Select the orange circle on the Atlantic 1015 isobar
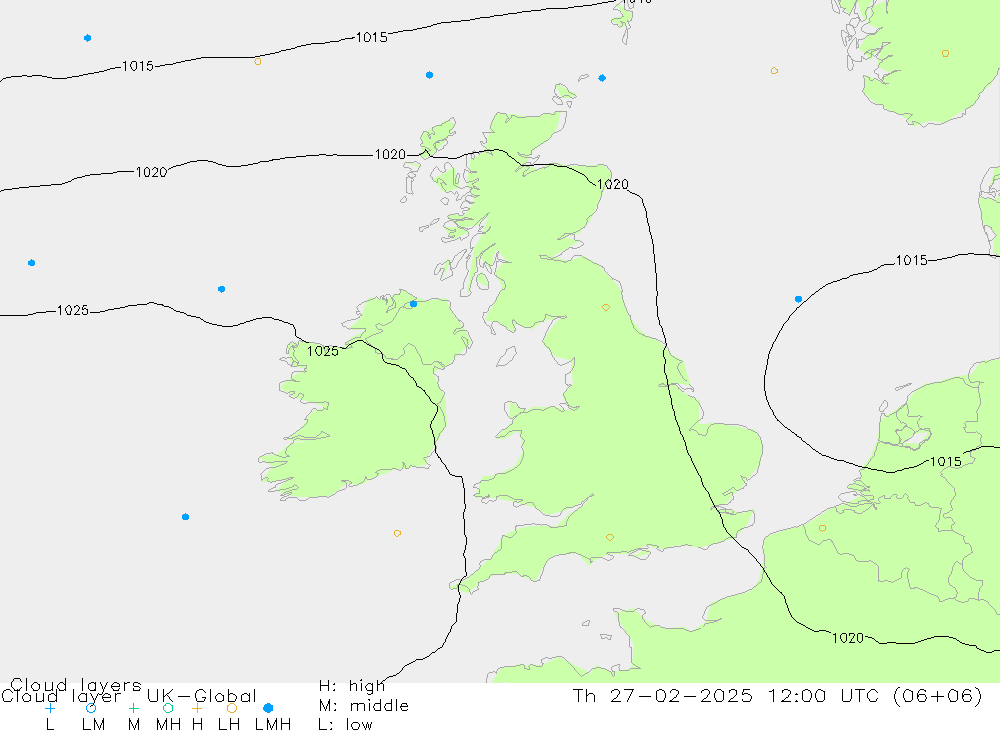Image resolution: width=1000 pixels, height=733 pixels. click(258, 61)
